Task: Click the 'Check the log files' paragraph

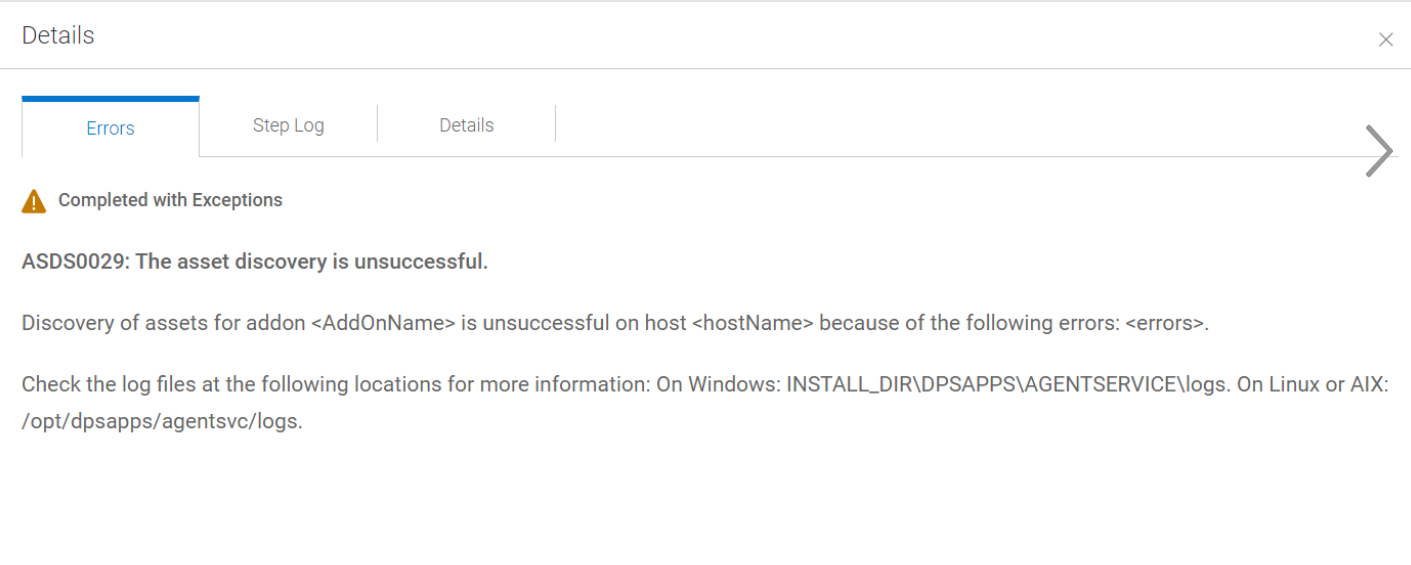Action: [705, 403]
